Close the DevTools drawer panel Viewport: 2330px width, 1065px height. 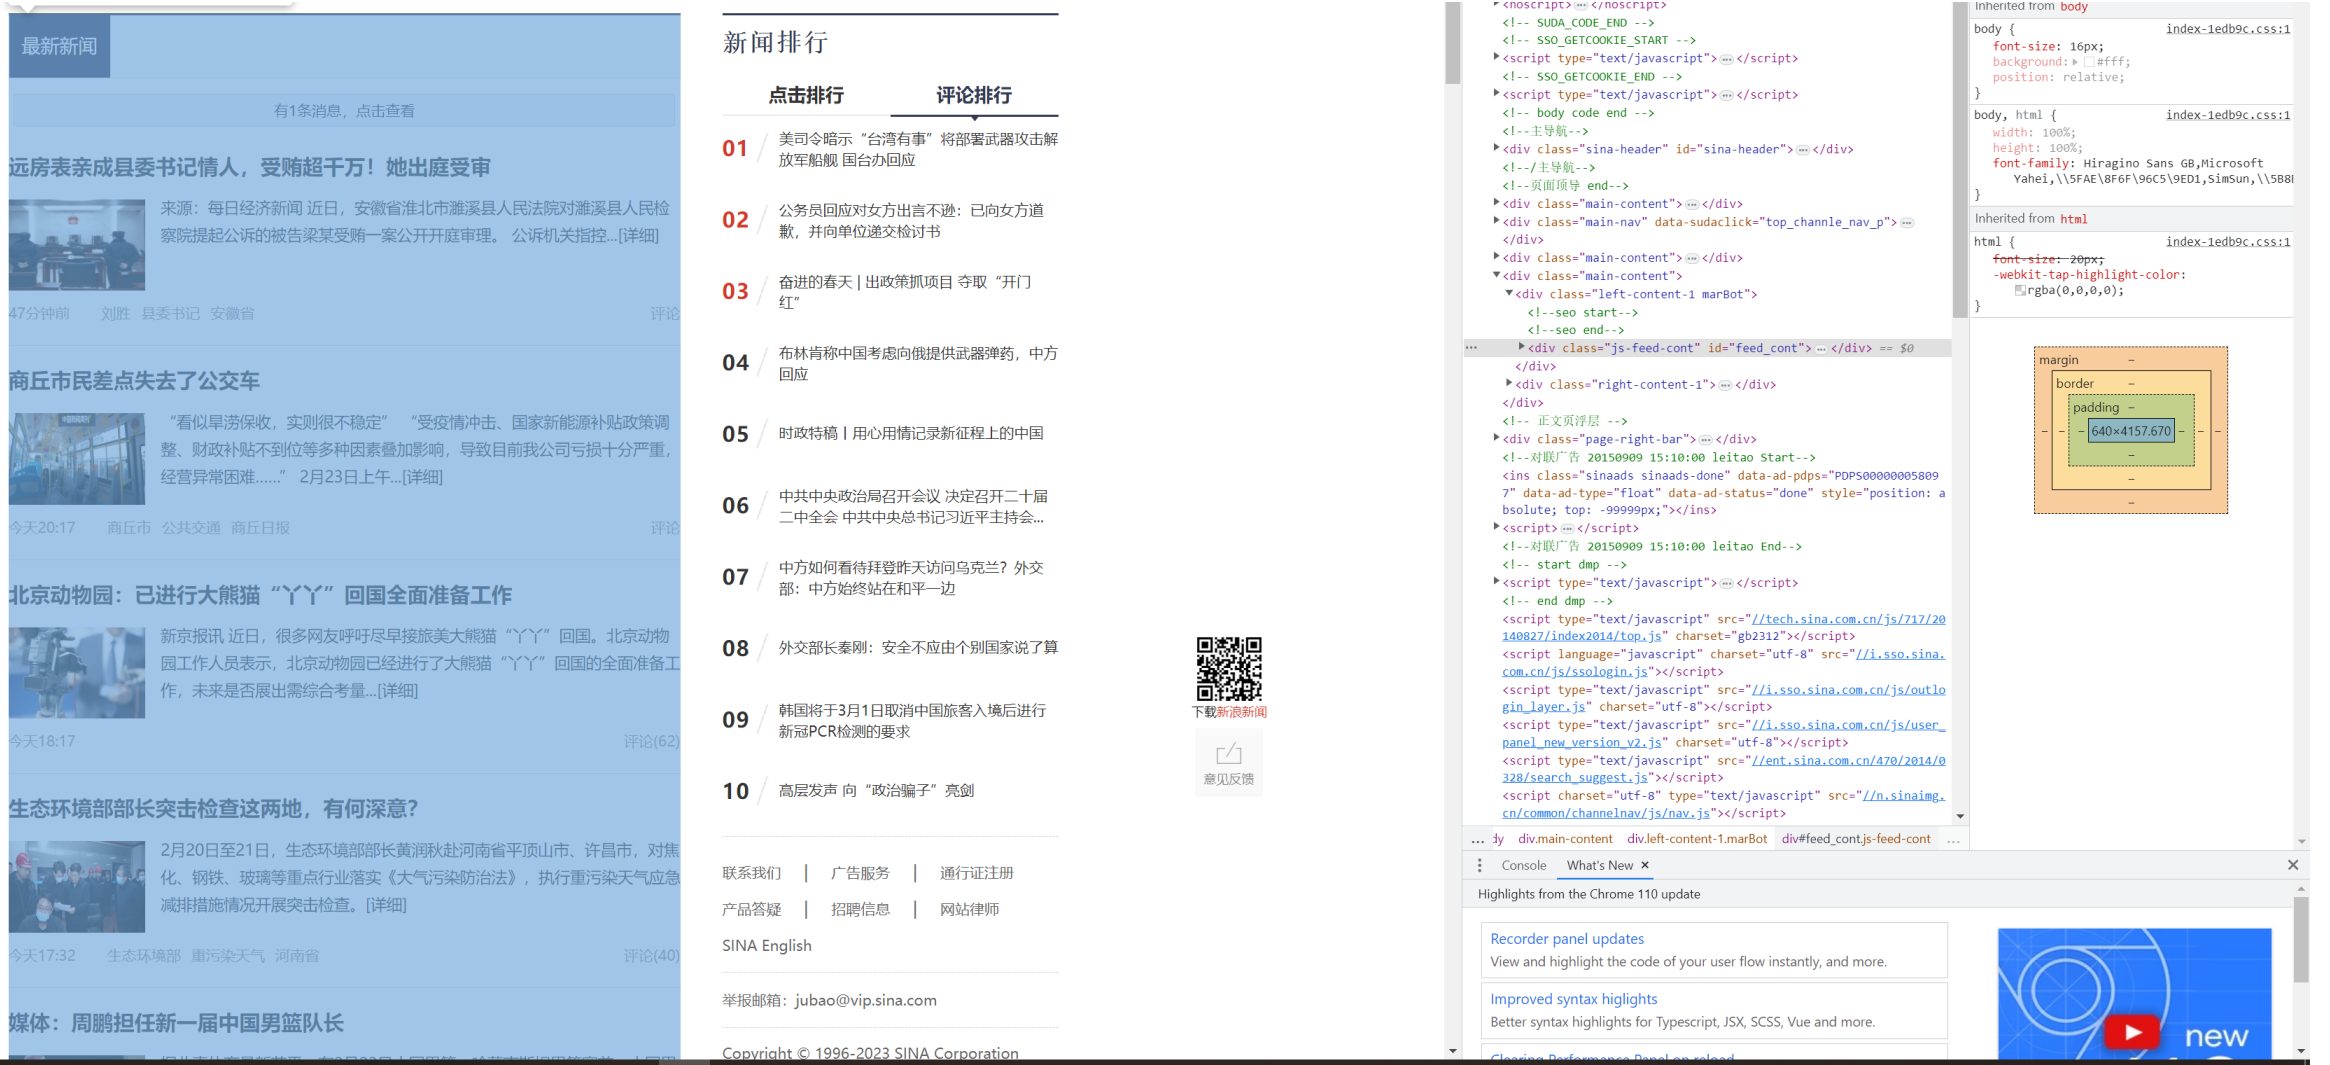coord(2293,865)
